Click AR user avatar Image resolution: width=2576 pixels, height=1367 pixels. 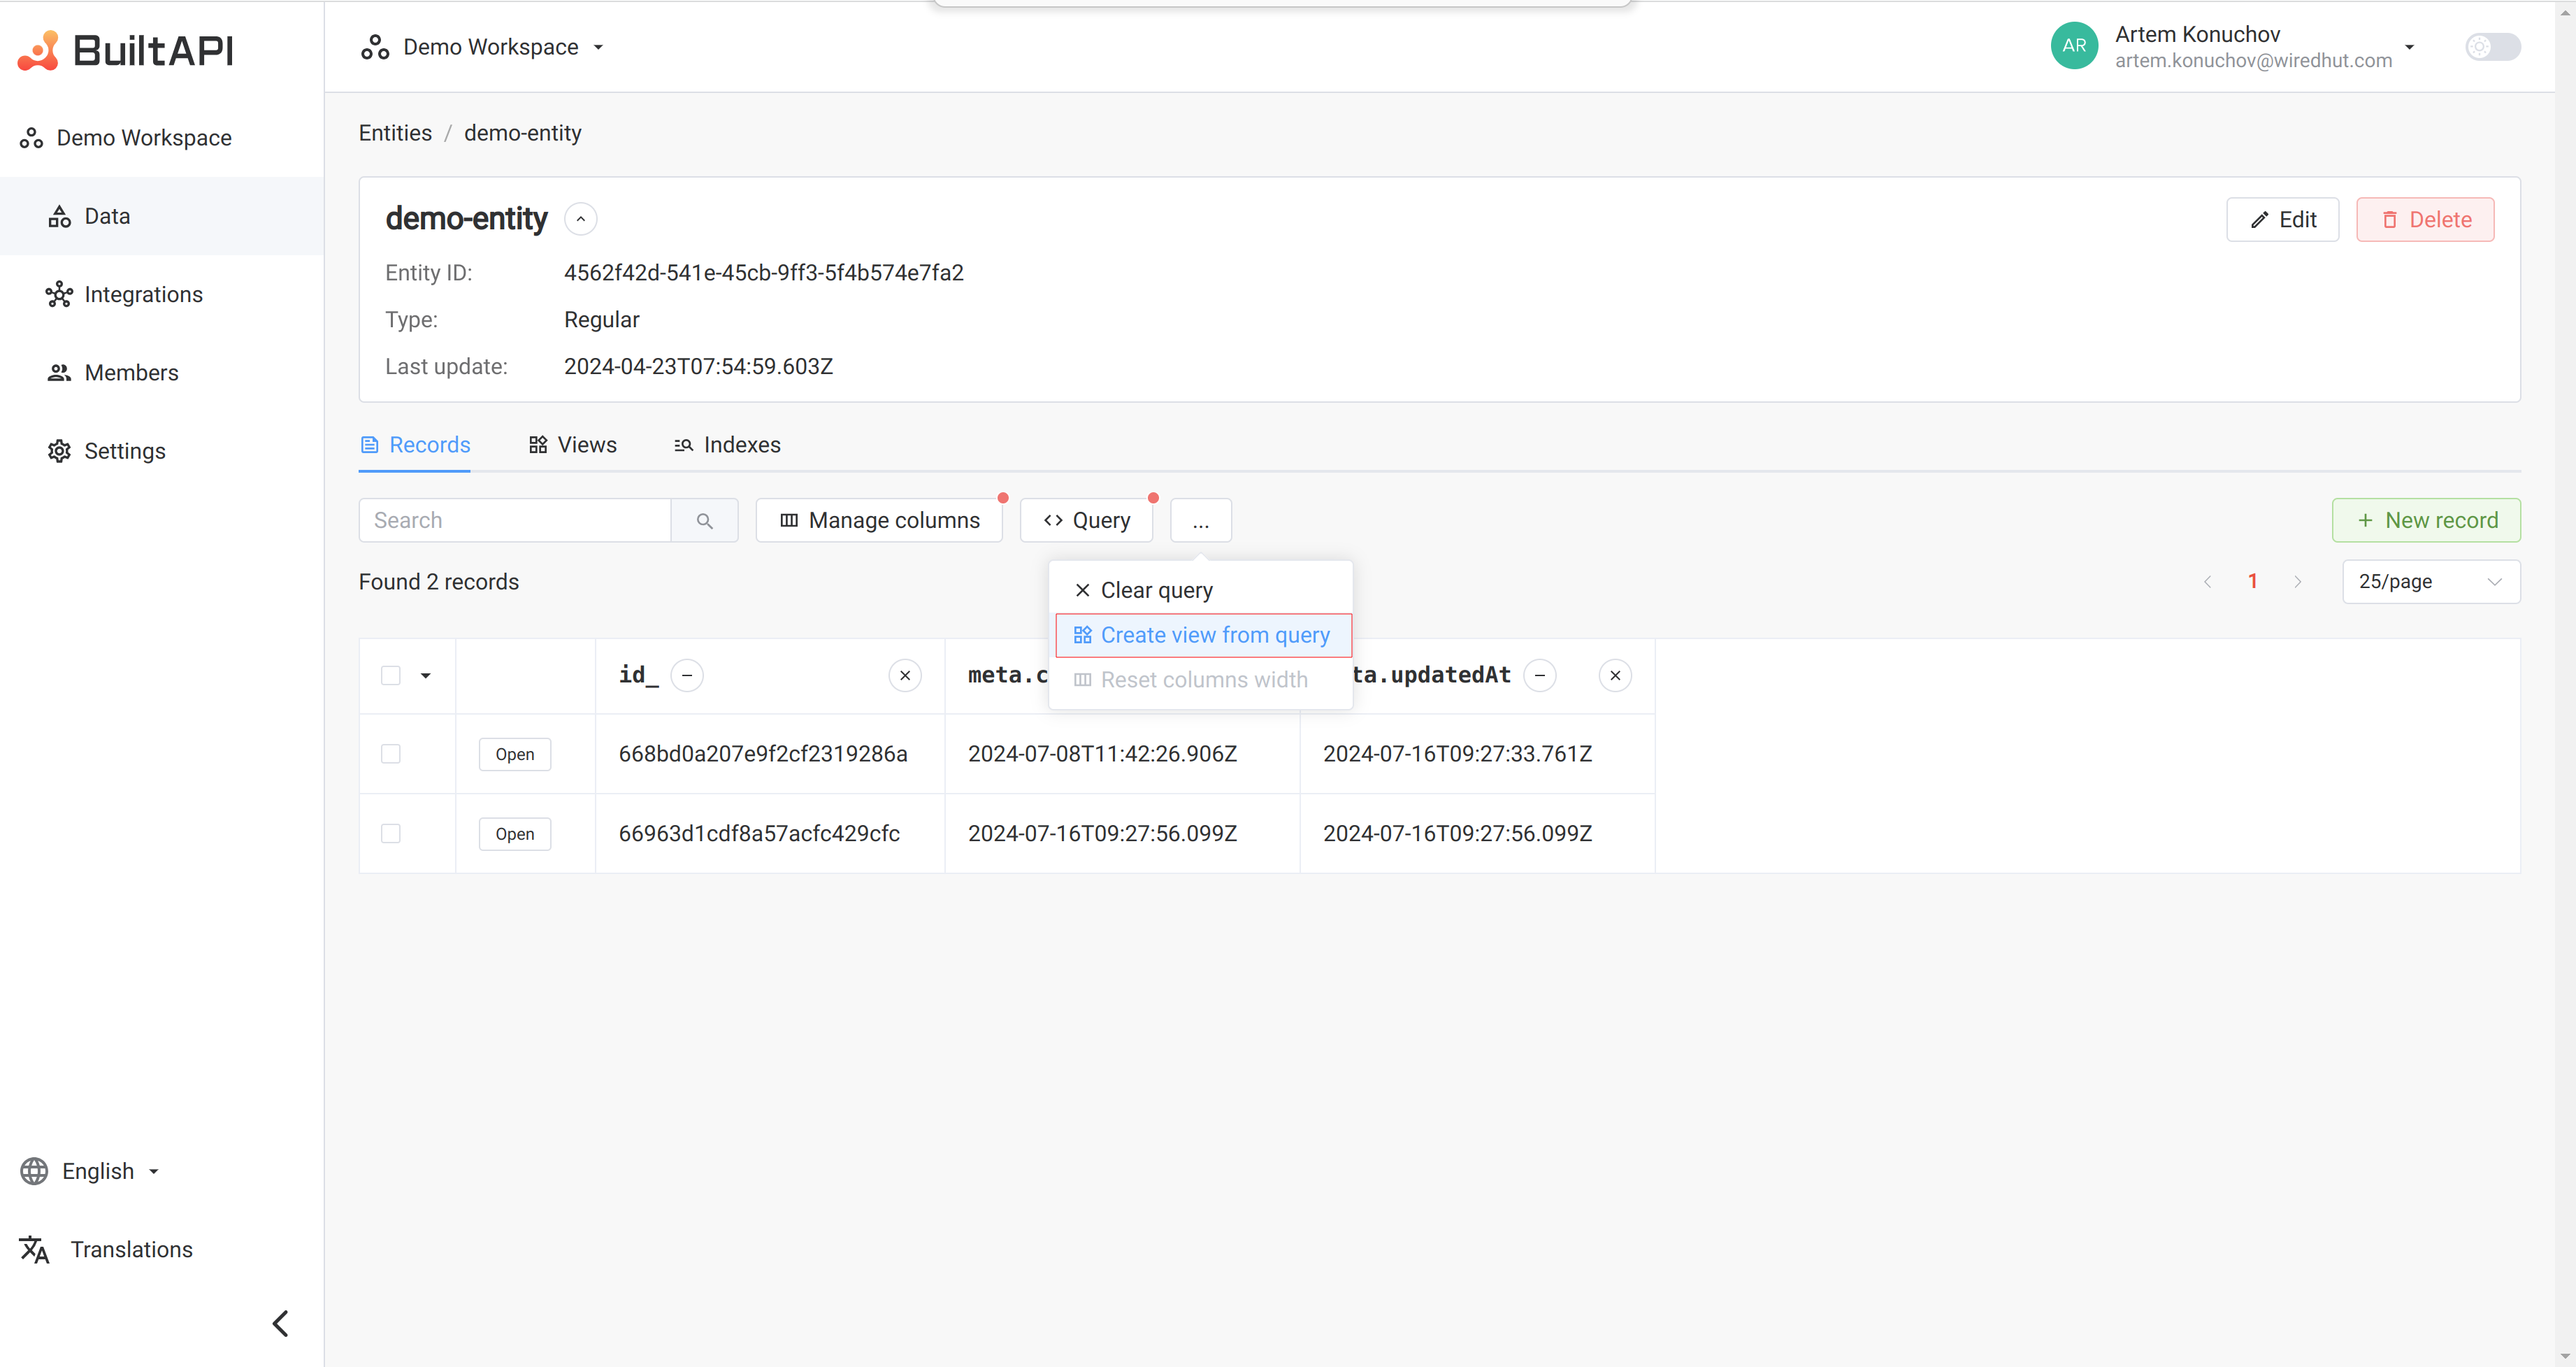pyautogui.click(x=2074, y=46)
